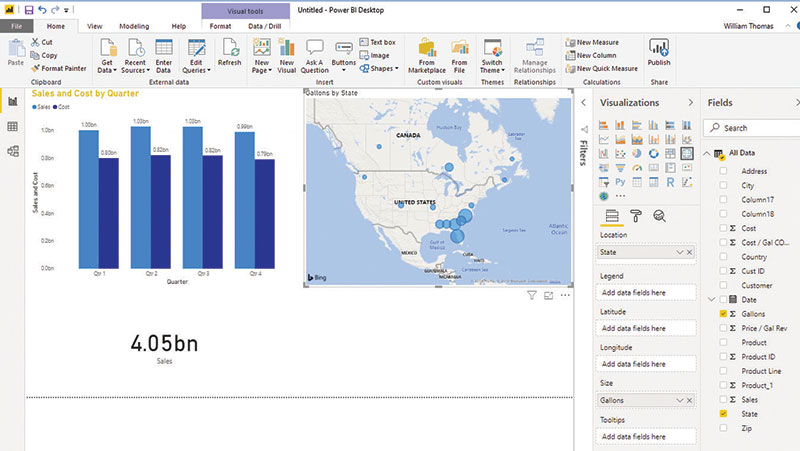Open the Format paint roller pane

[x=636, y=215]
